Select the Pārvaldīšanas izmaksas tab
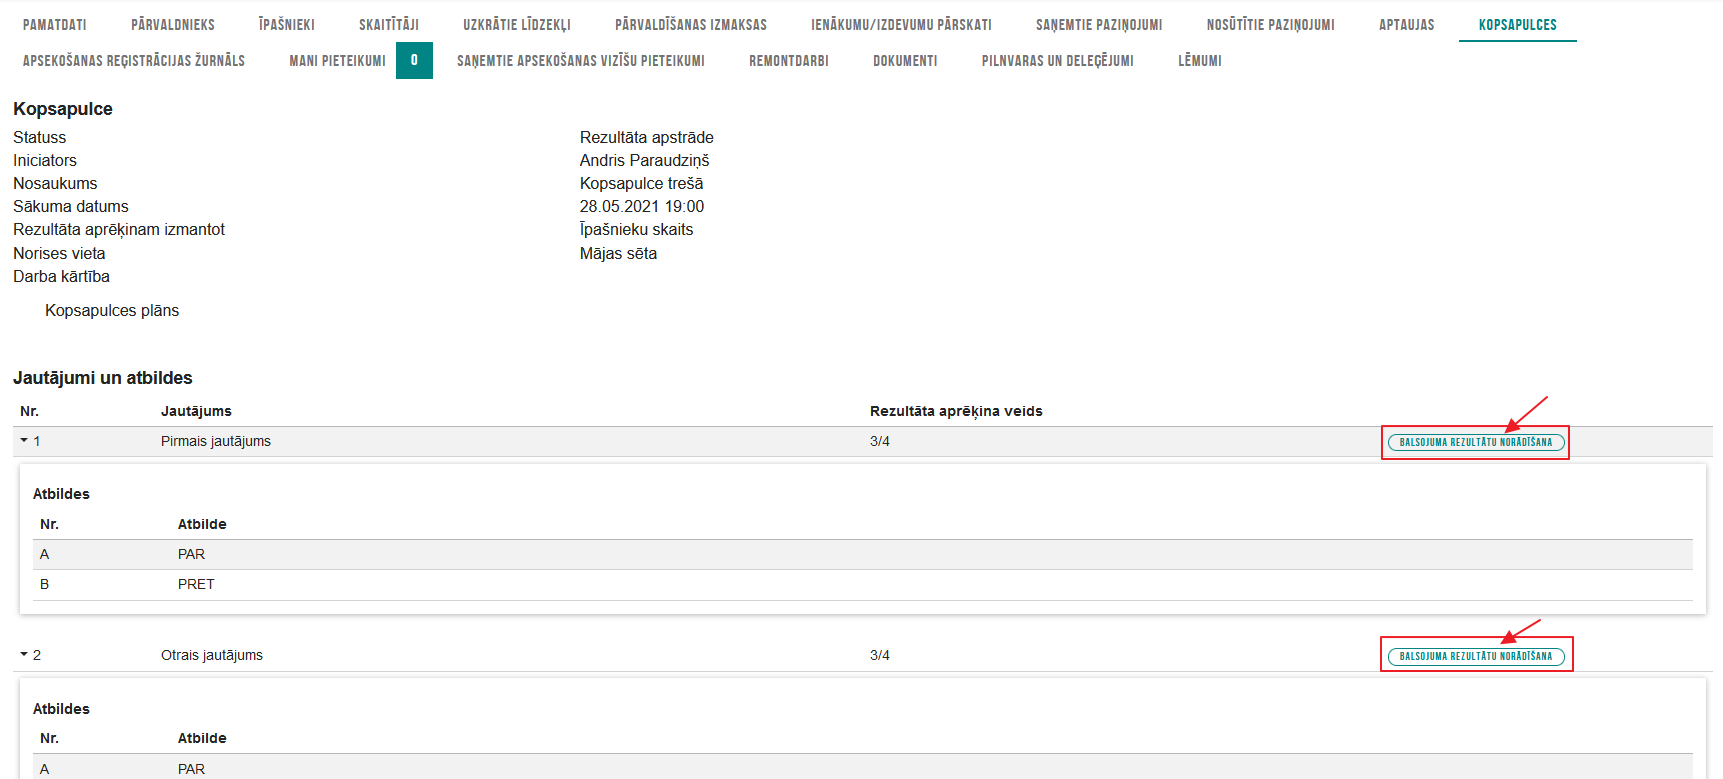Viewport: 1723px width, 779px height. pyautogui.click(x=691, y=25)
